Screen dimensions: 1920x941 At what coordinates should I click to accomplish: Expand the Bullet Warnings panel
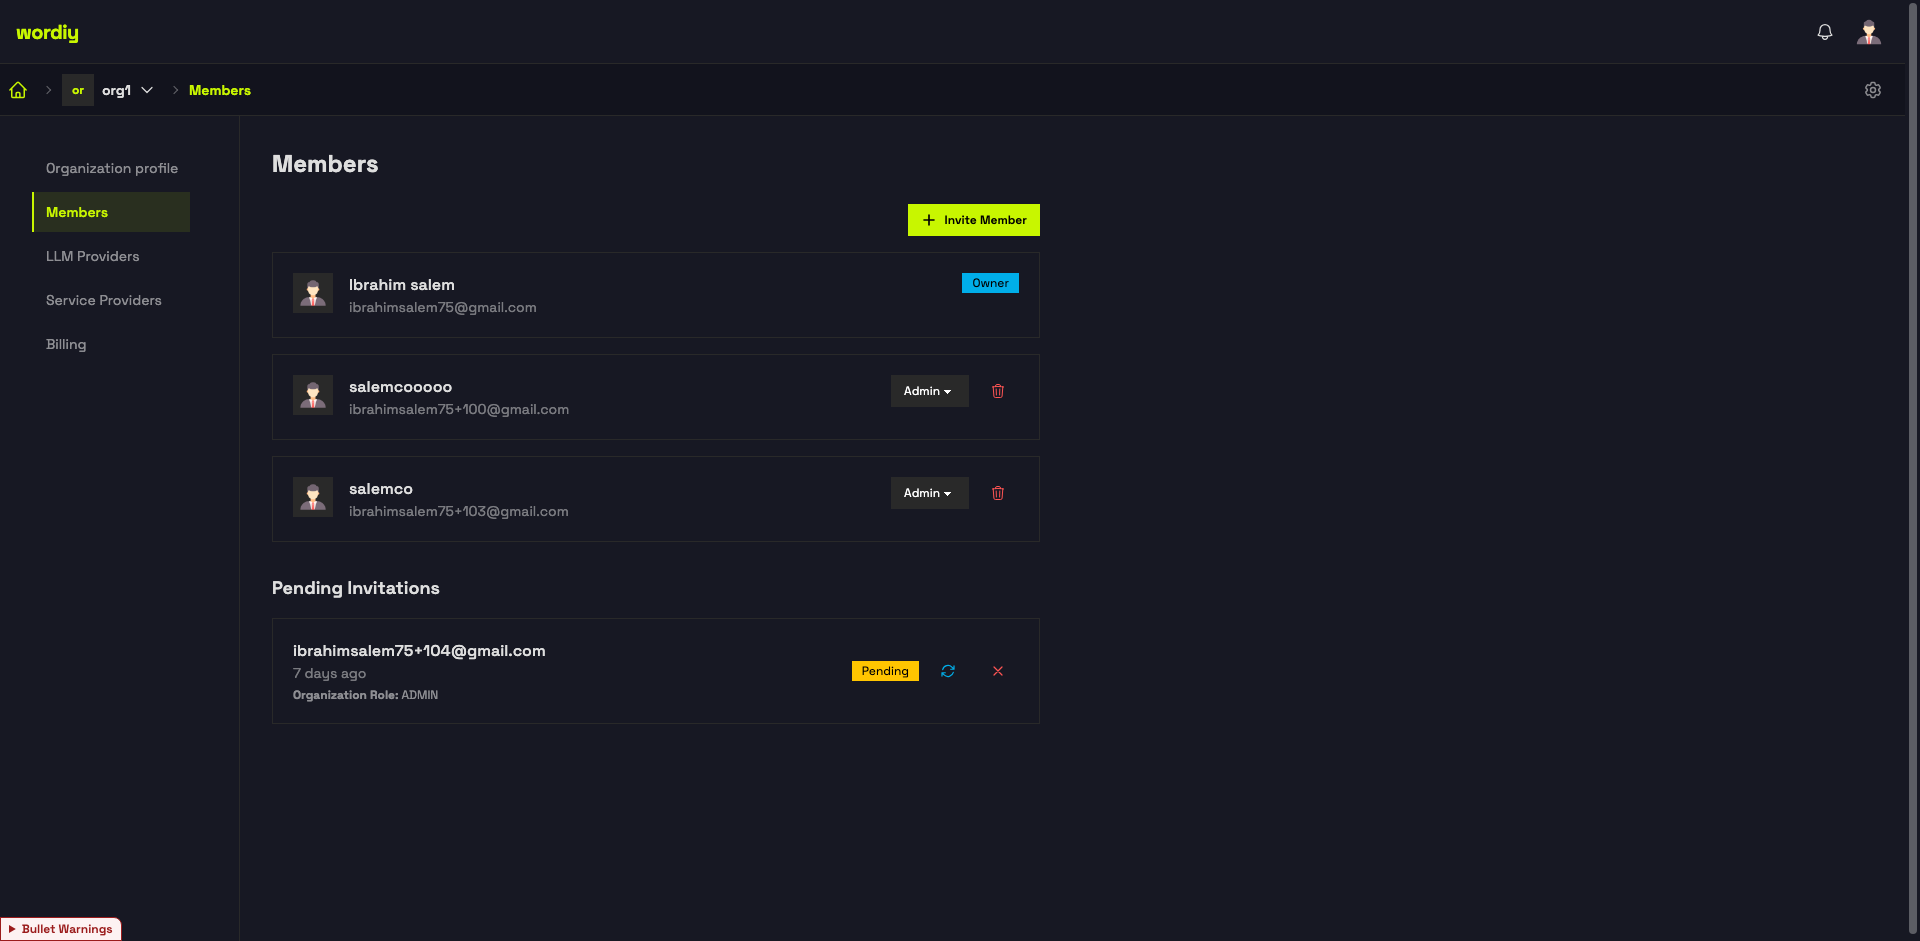tap(61, 929)
